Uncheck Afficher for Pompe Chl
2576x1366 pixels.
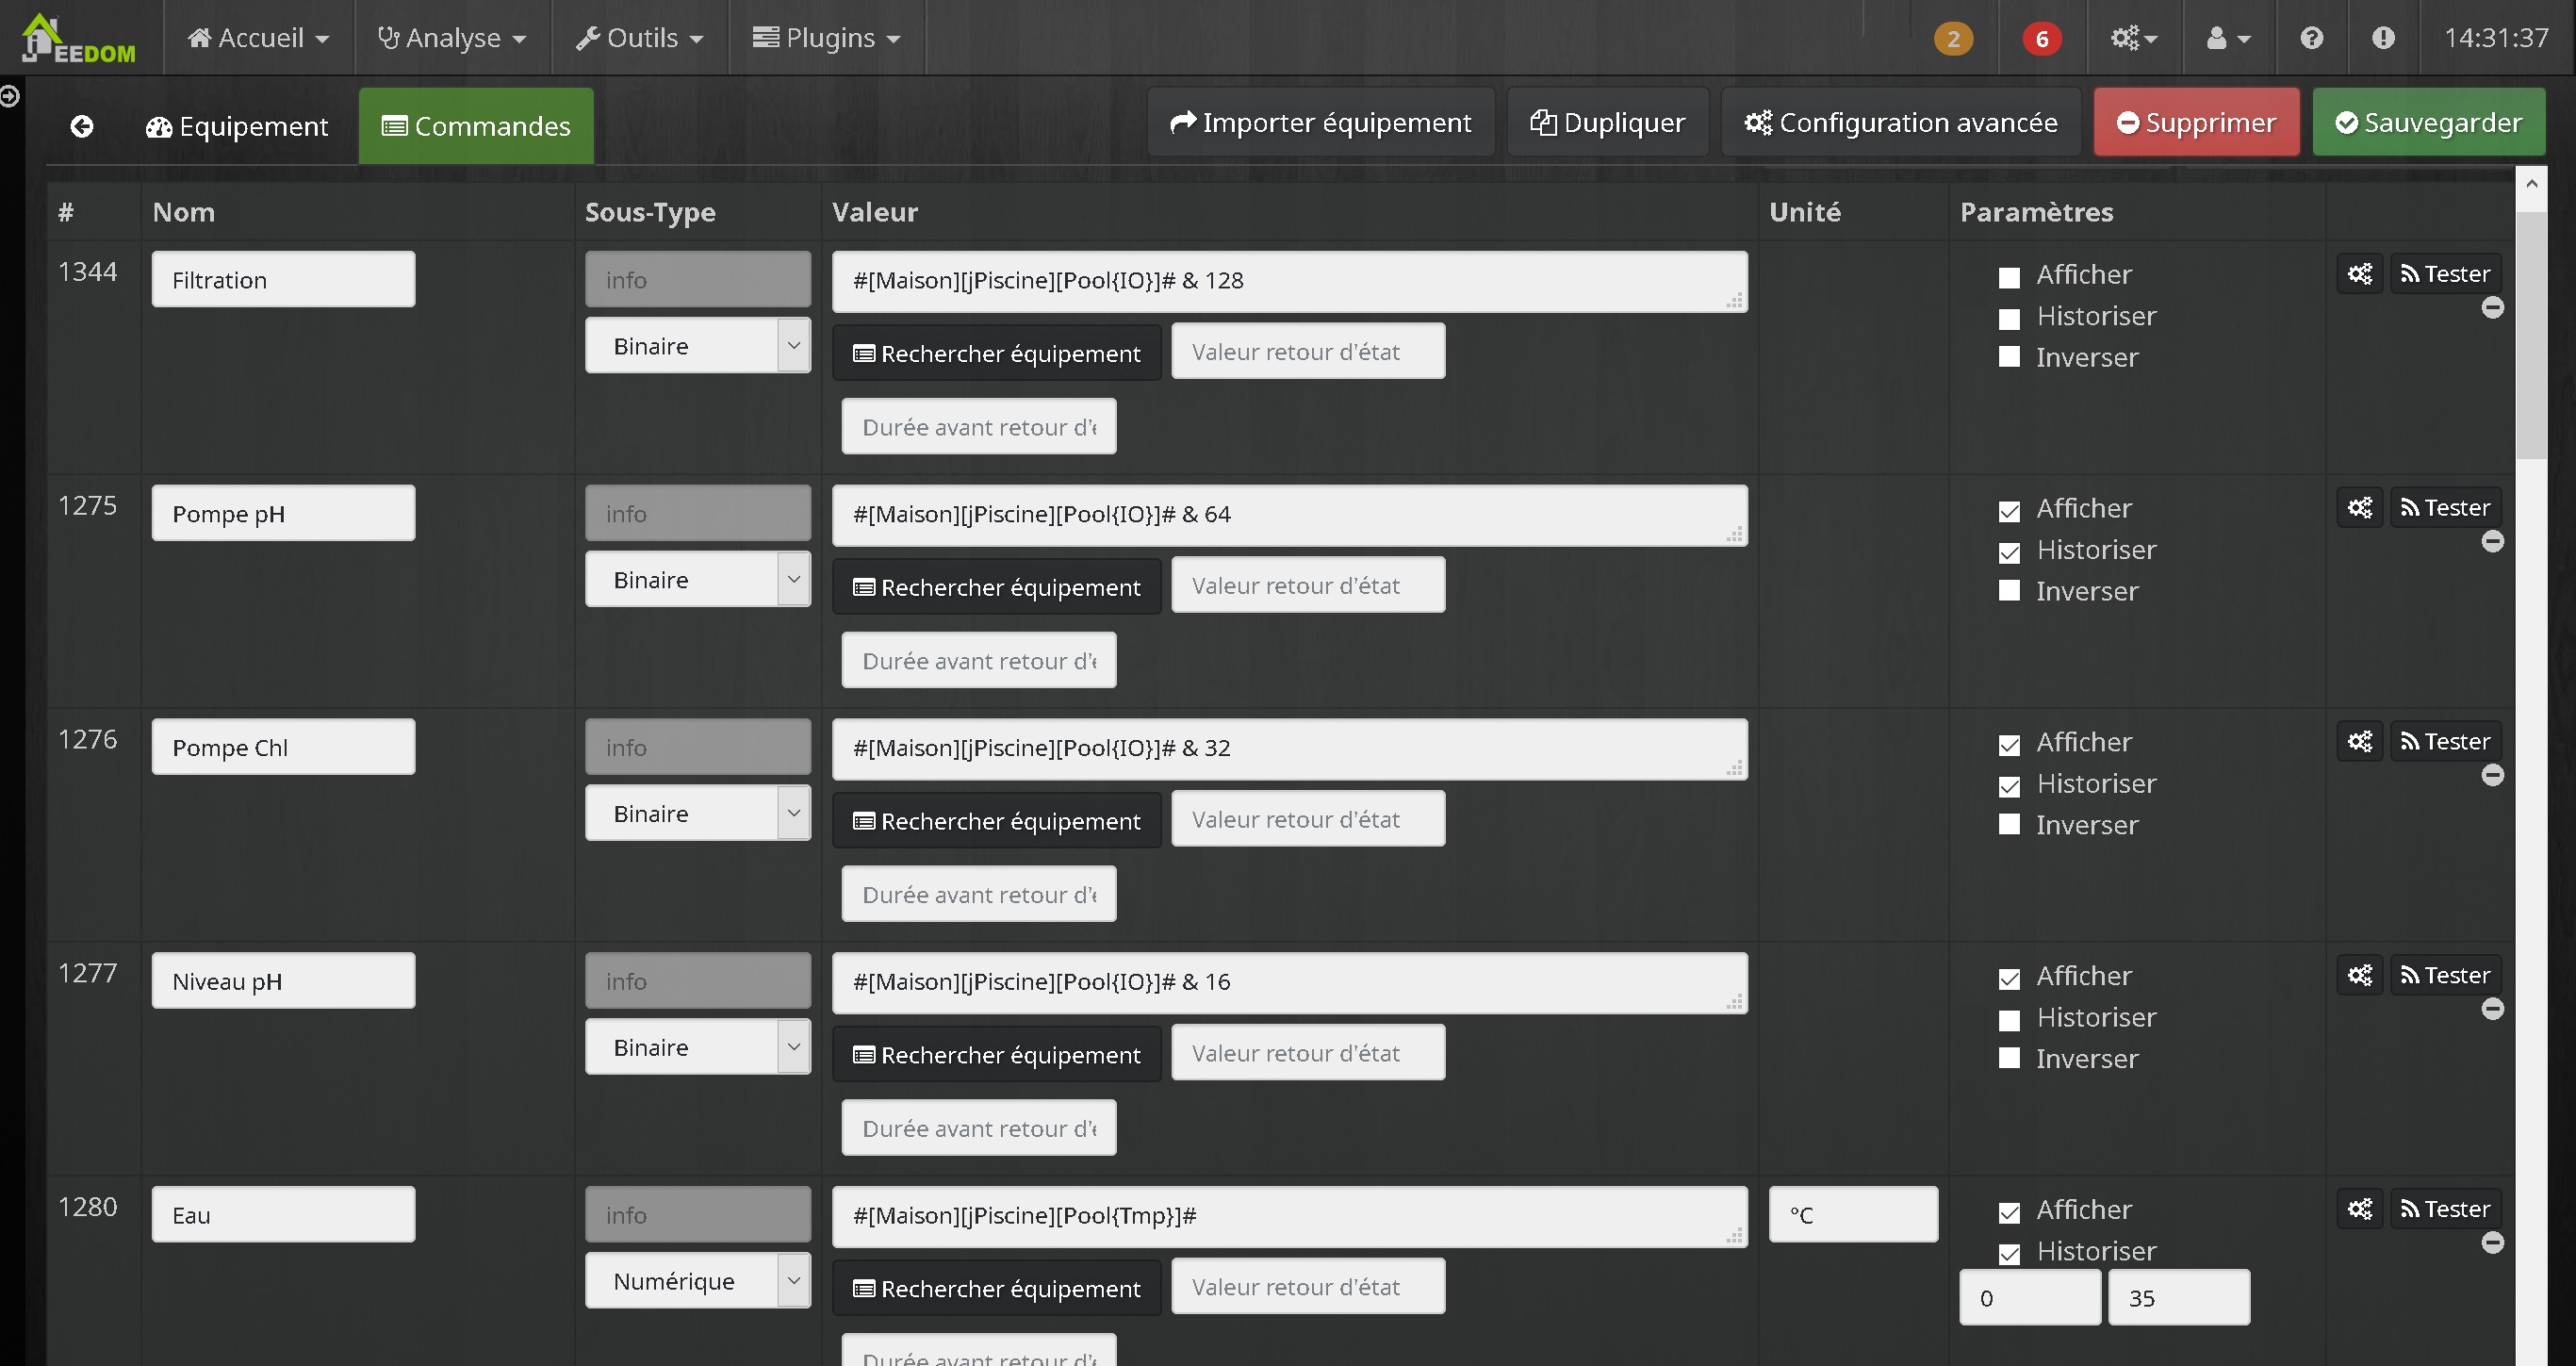click(2009, 745)
